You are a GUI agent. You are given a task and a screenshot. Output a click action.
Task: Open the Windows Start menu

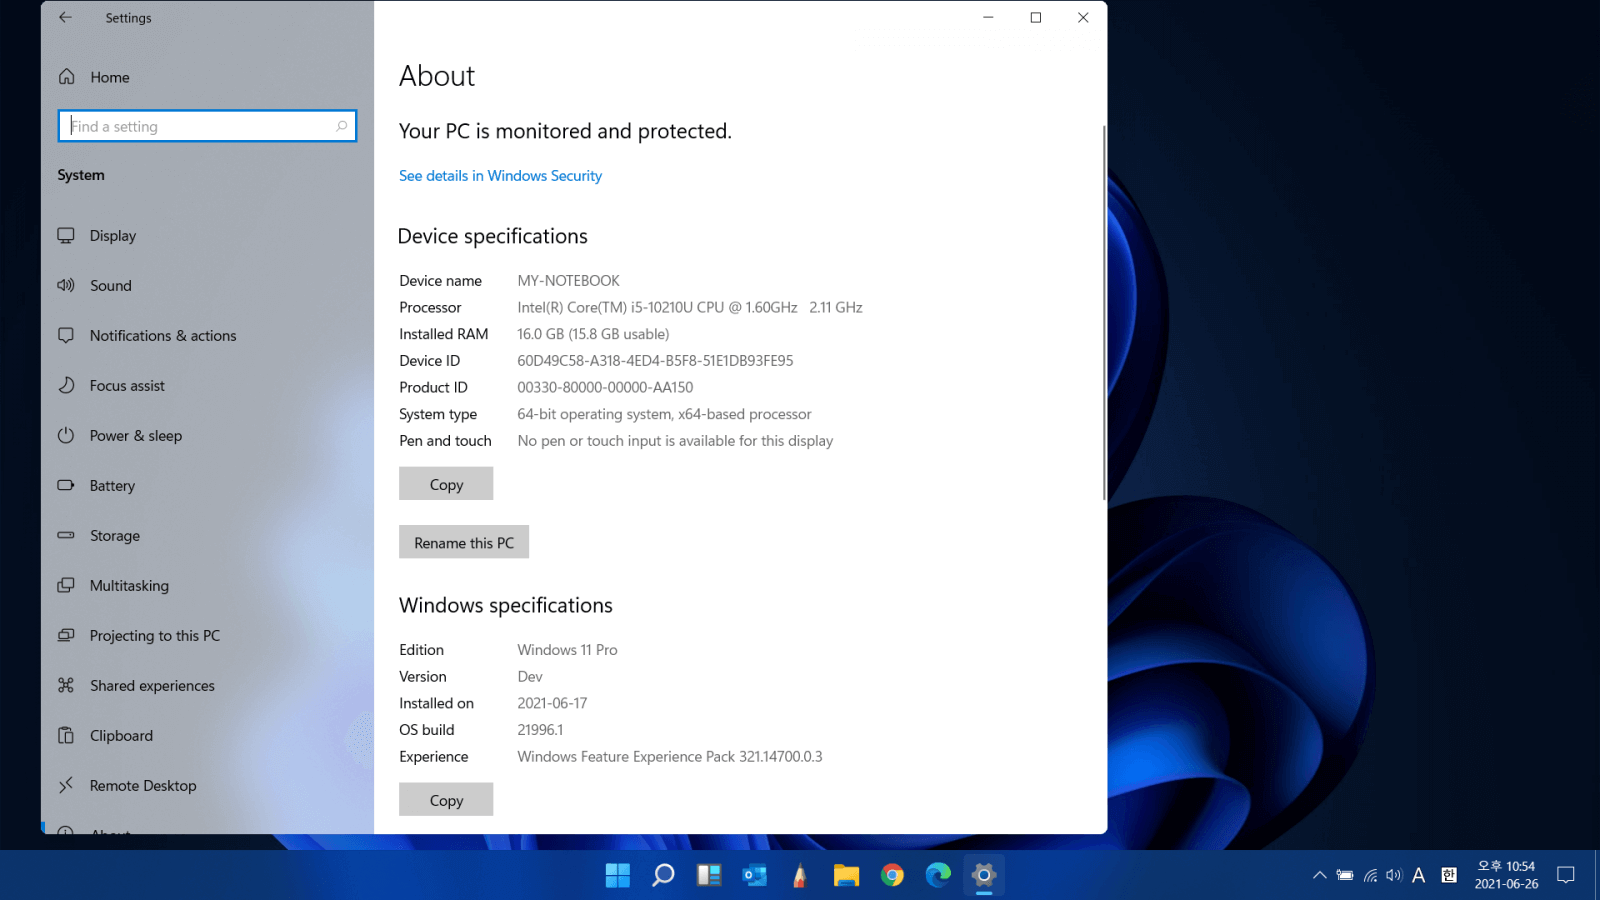pyautogui.click(x=618, y=876)
